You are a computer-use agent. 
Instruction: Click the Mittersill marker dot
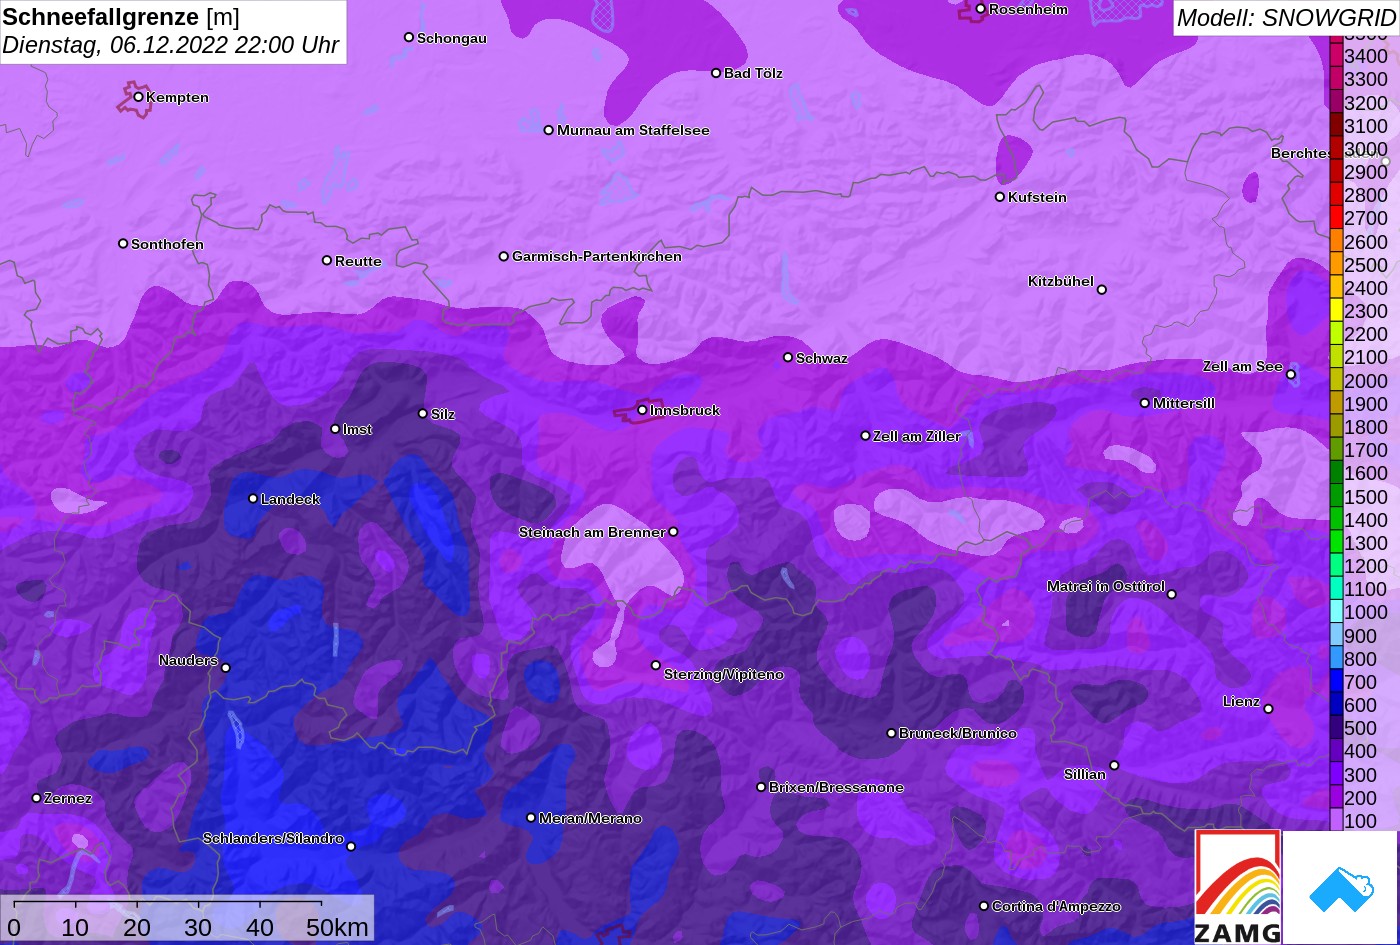tap(1145, 403)
